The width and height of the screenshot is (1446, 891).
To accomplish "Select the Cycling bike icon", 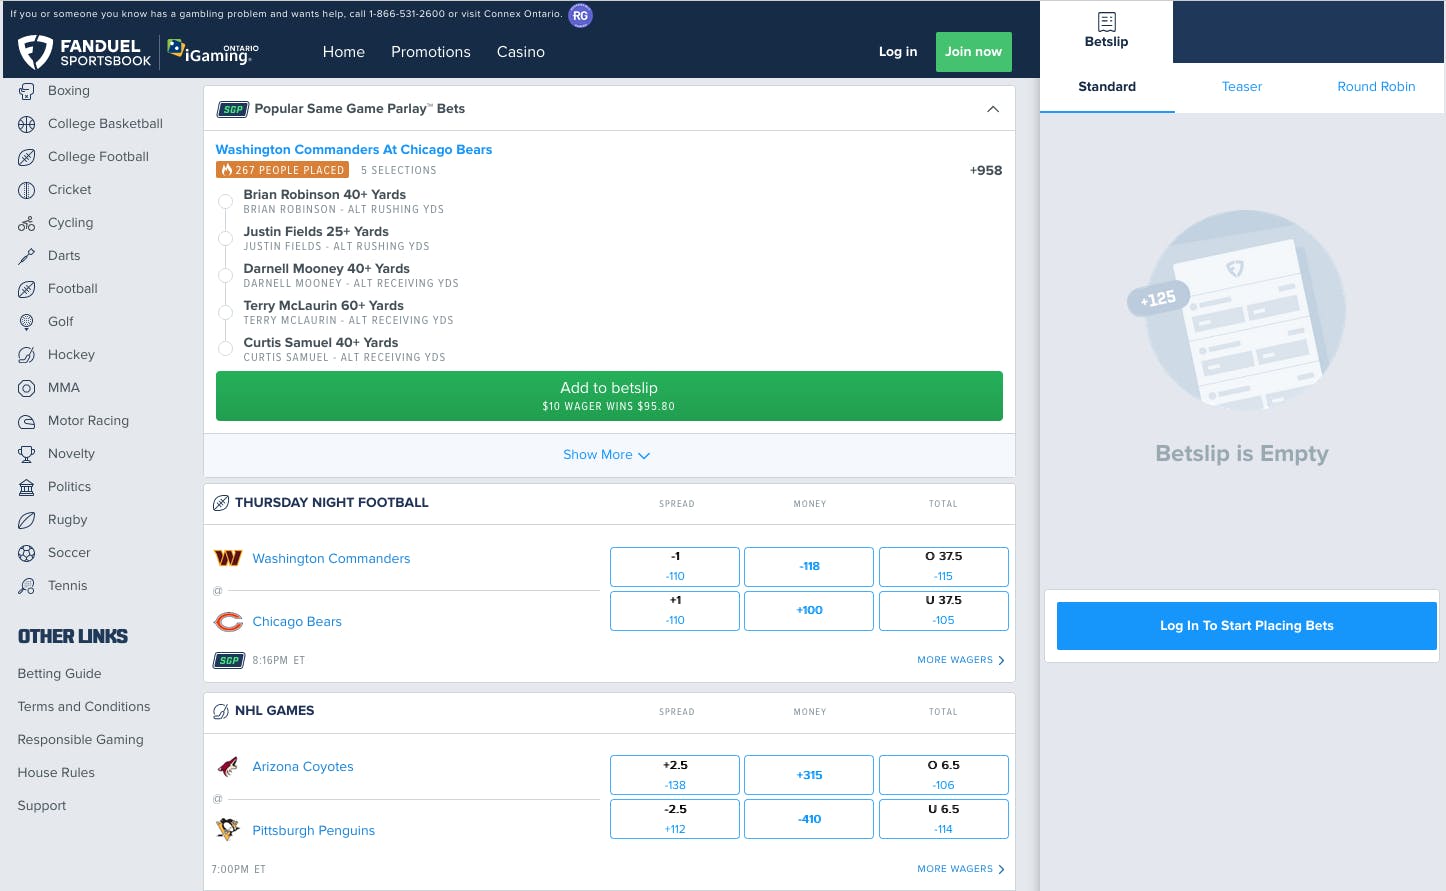I will [x=27, y=223].
